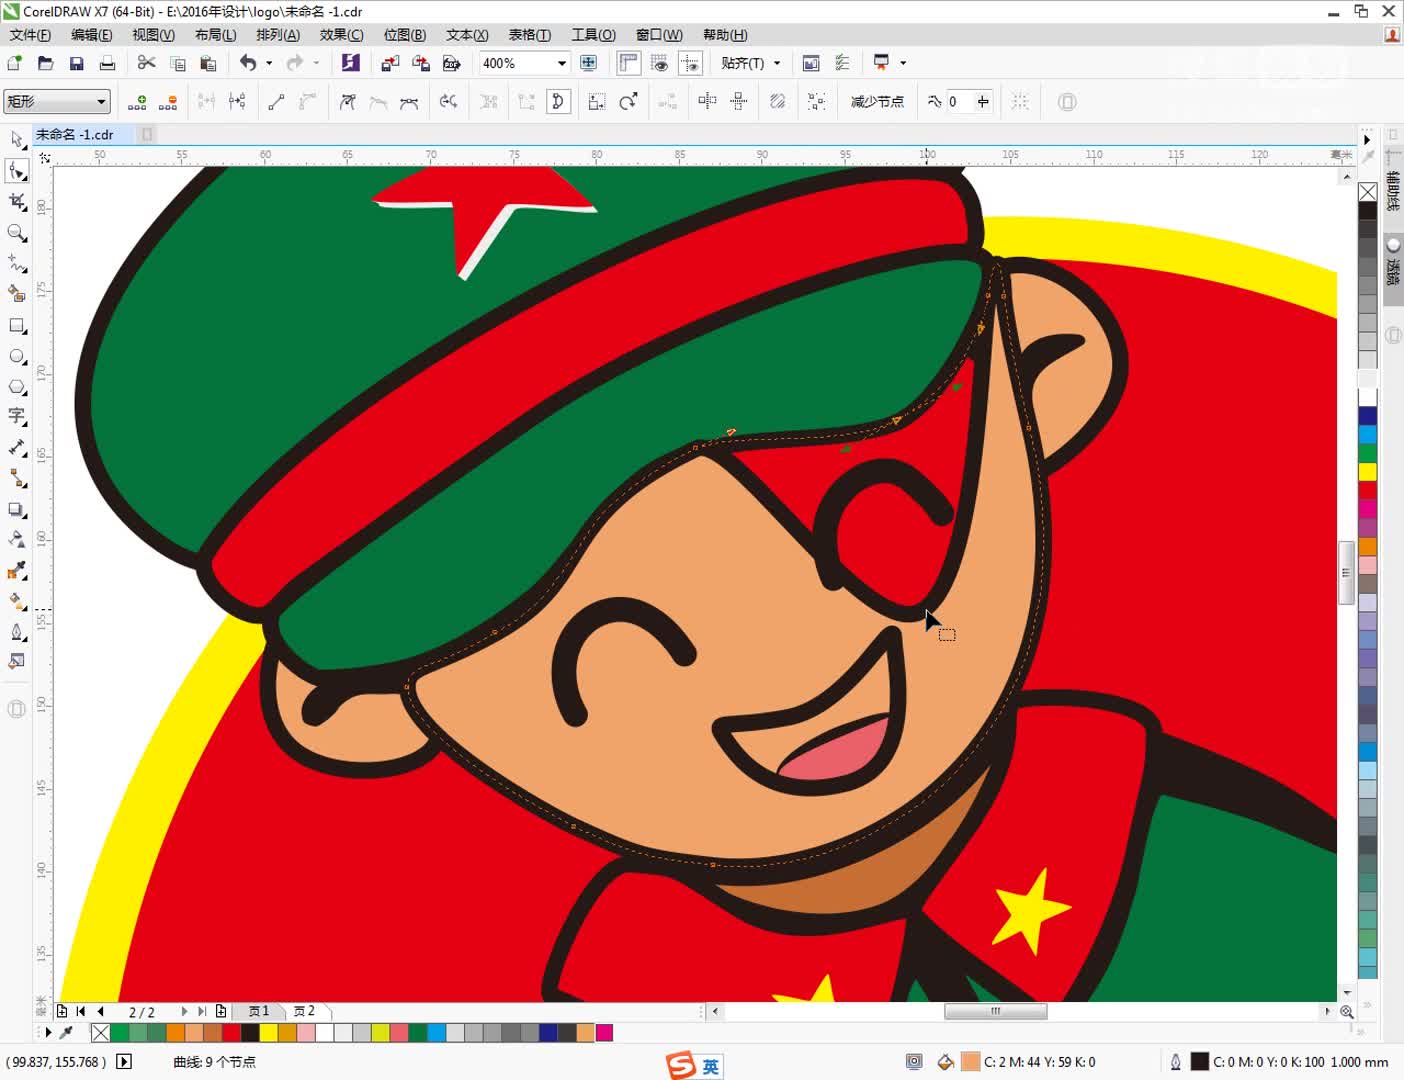This screenshot has height=1080, width=1404.
Task: Toggle show guidelines button
Action: [x=690, y=63]
